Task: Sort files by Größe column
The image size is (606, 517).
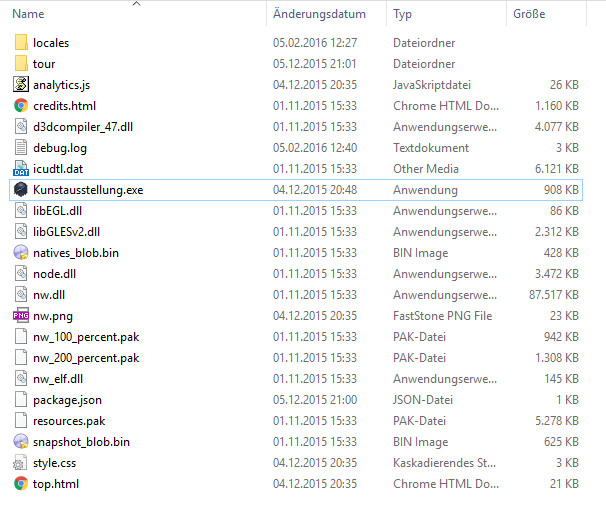Action: pos(529,15)
